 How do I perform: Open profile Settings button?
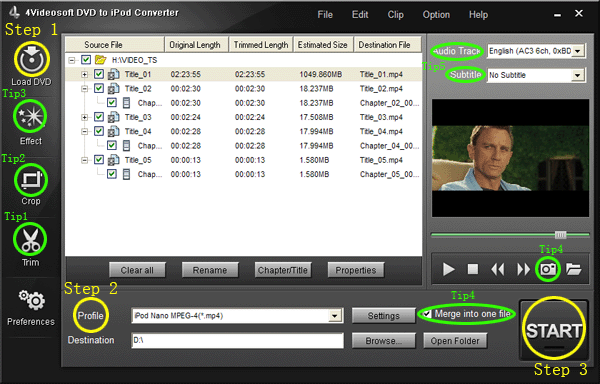[383, 316]
